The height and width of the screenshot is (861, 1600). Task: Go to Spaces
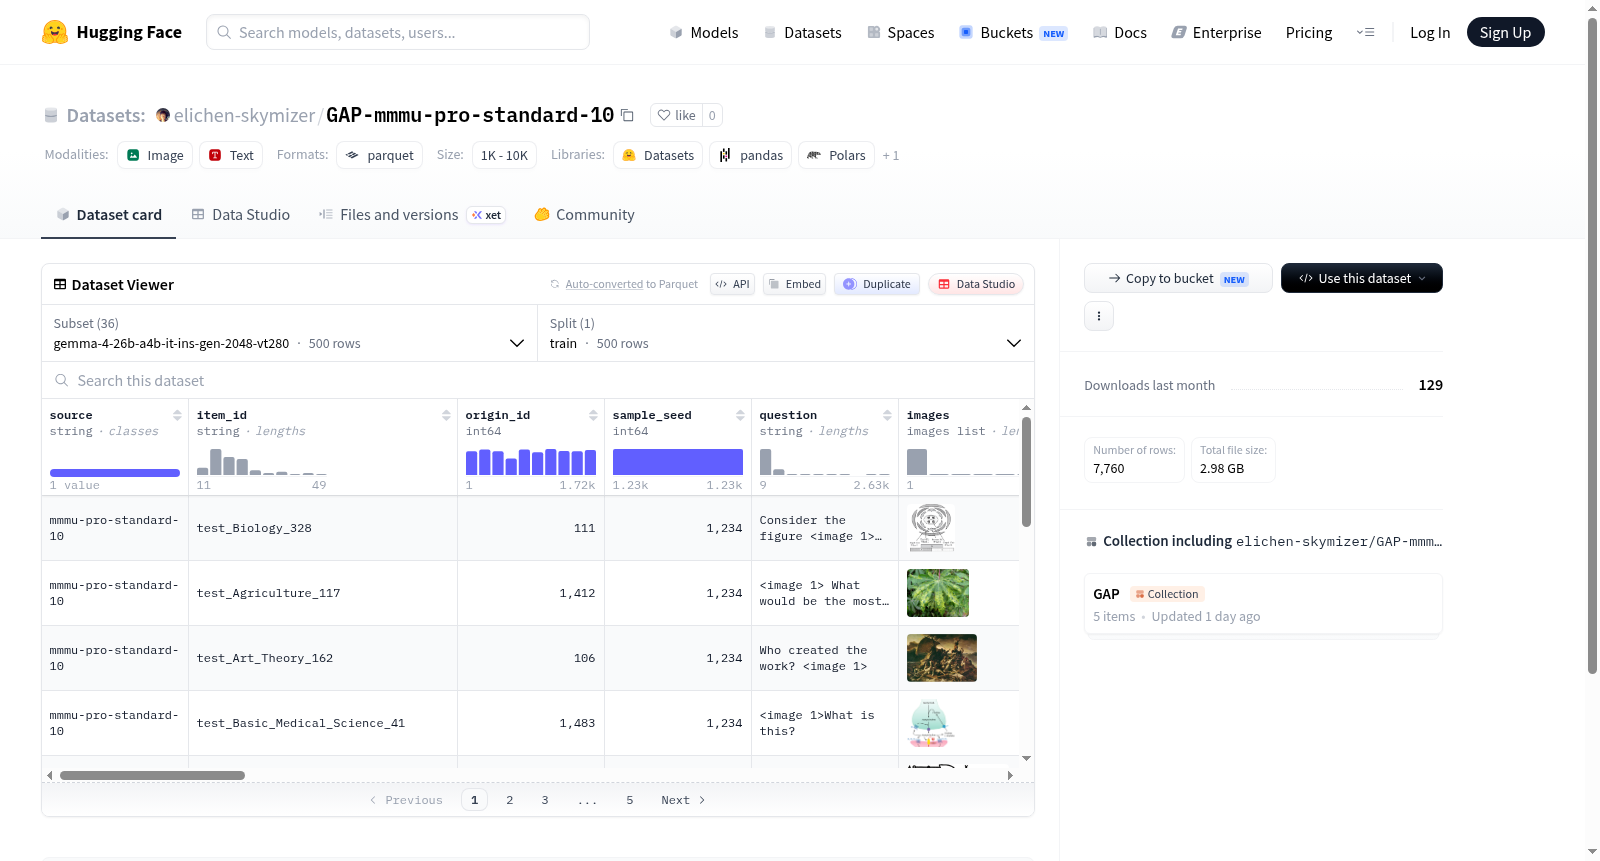[x=900, y=32]
